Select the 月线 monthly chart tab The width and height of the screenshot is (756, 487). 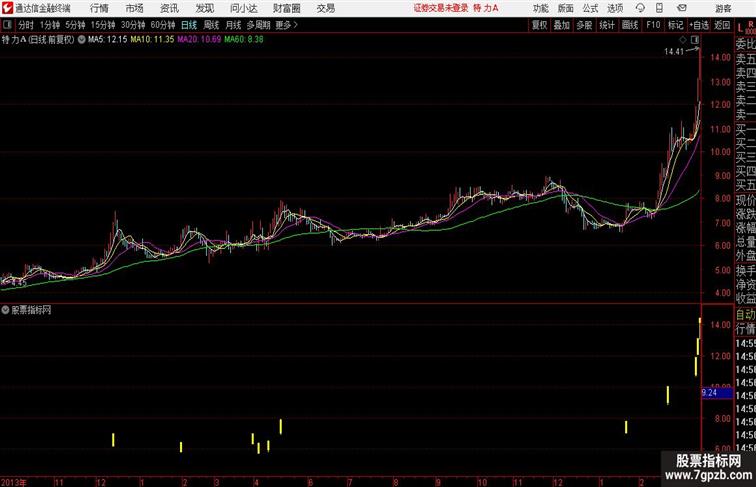(x=233, y=25)
